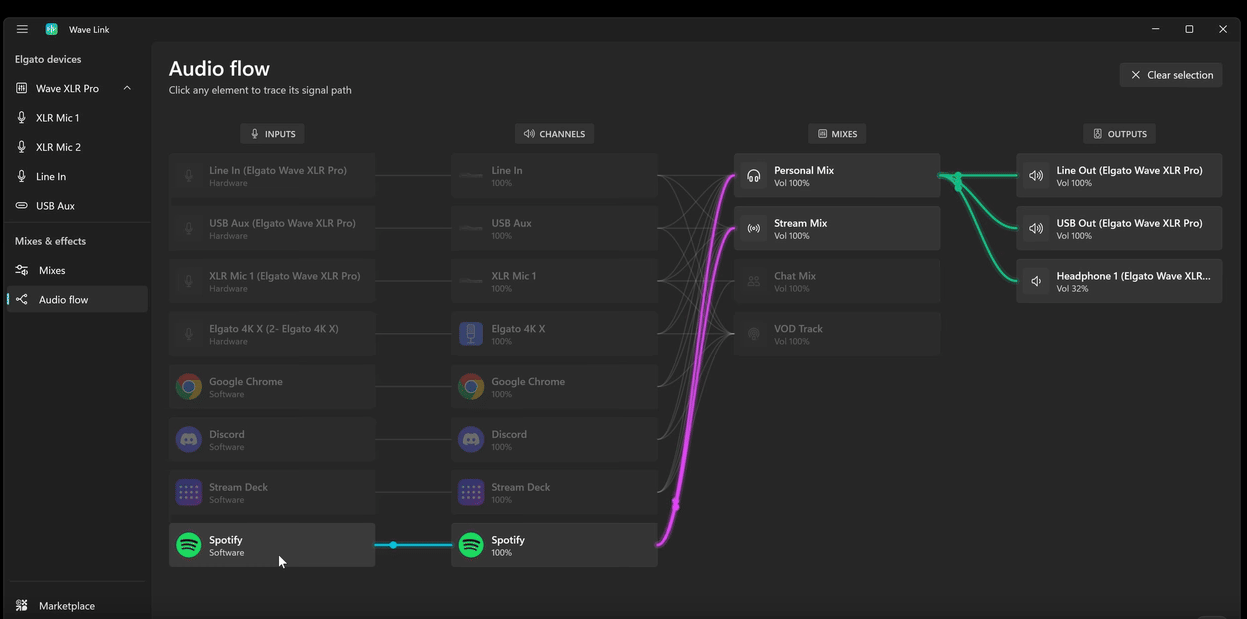Open USB Aux sidebar item
Screen dimensions: 1247x619
tap(76, 205)
